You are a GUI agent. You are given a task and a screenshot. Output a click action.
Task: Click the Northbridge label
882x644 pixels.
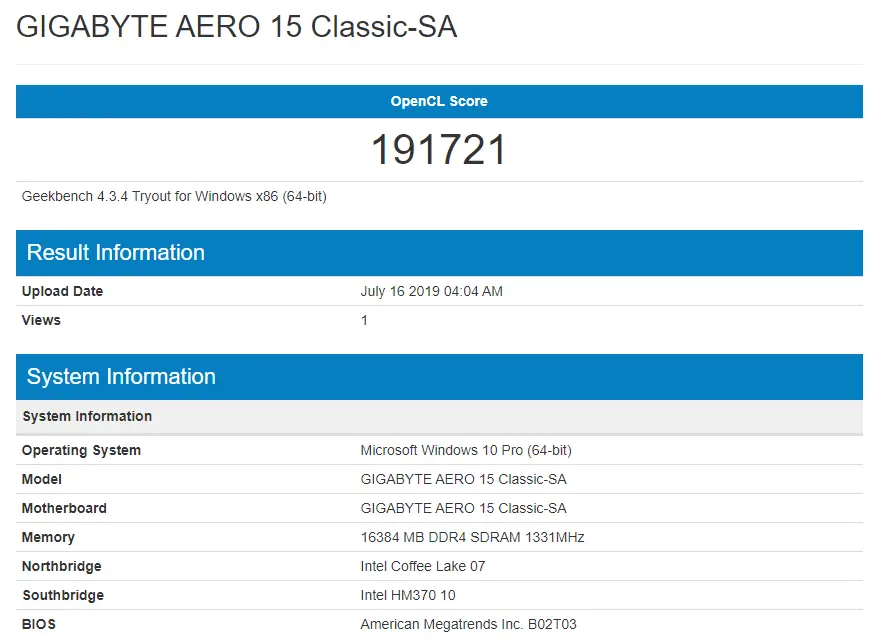(x=61, y=566)
